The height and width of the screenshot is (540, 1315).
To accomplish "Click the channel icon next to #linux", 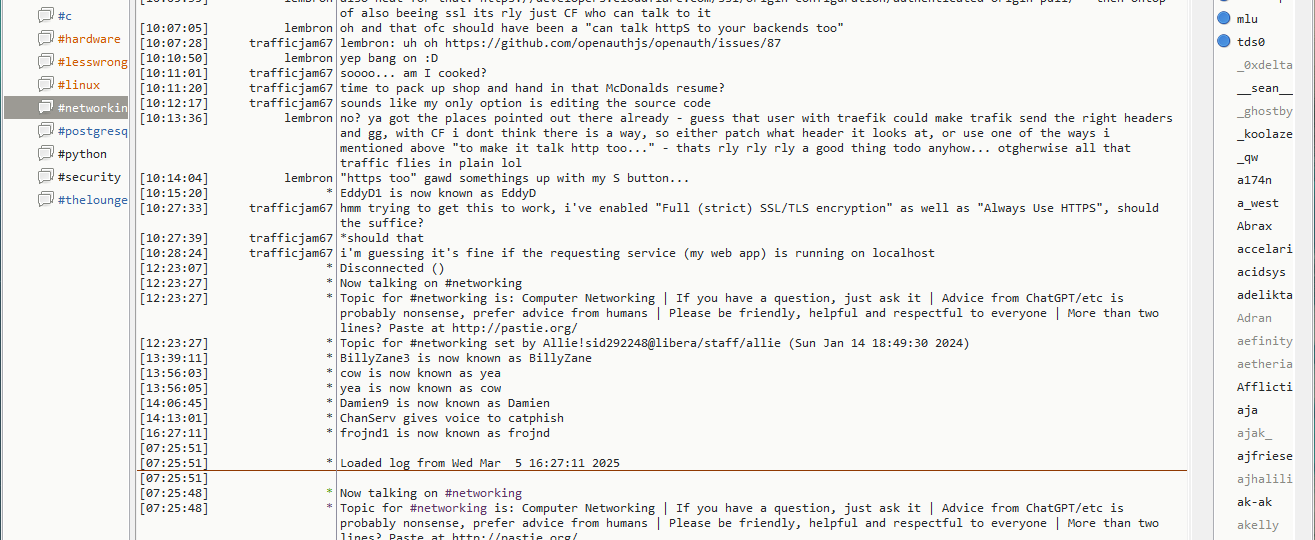I will point(45,84).
